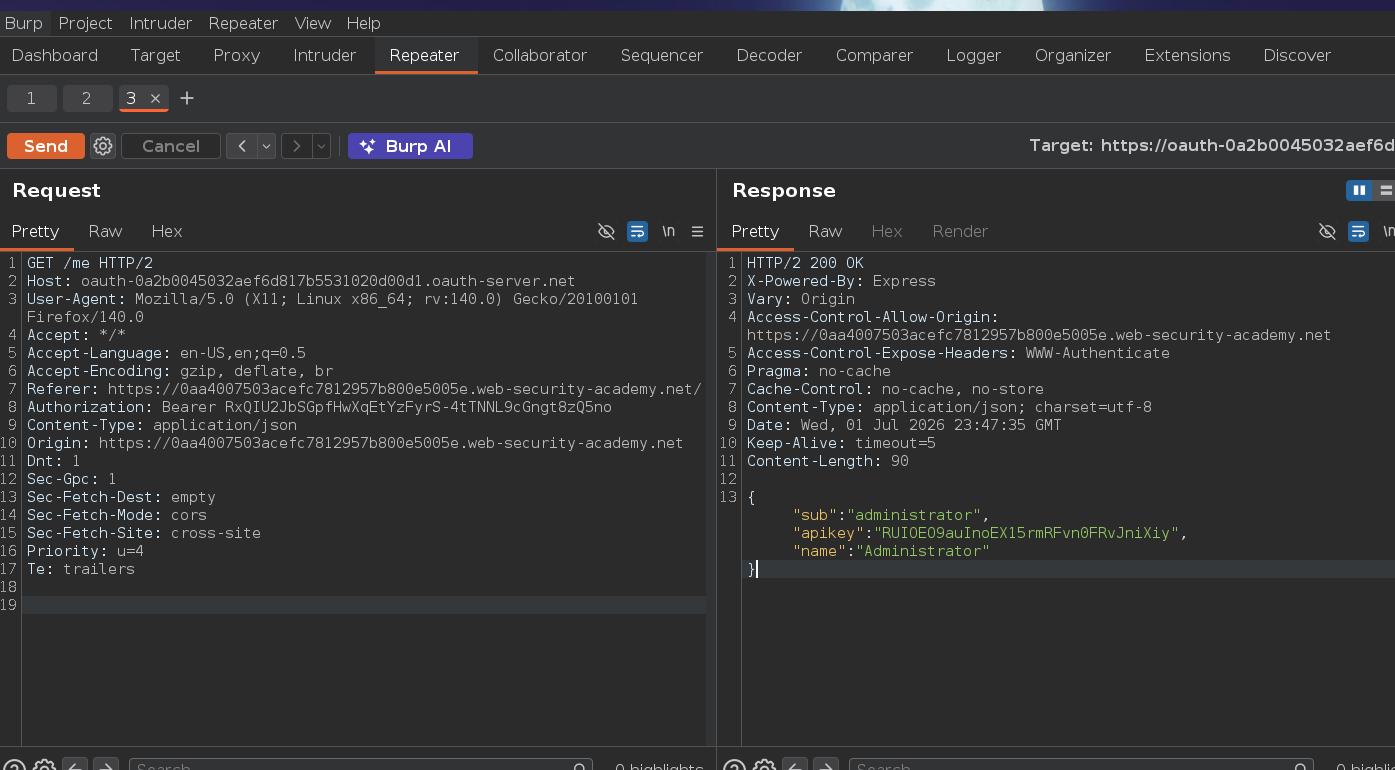Switch to the Organizer tab
The height and width of the screenshot is (770, 1395).
click(x=1073, y=55)
